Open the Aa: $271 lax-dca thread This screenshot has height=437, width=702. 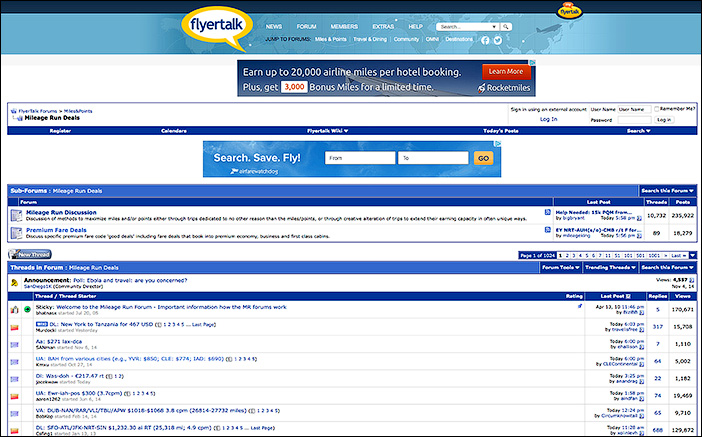pyautogui.click(x=59, y=342)
